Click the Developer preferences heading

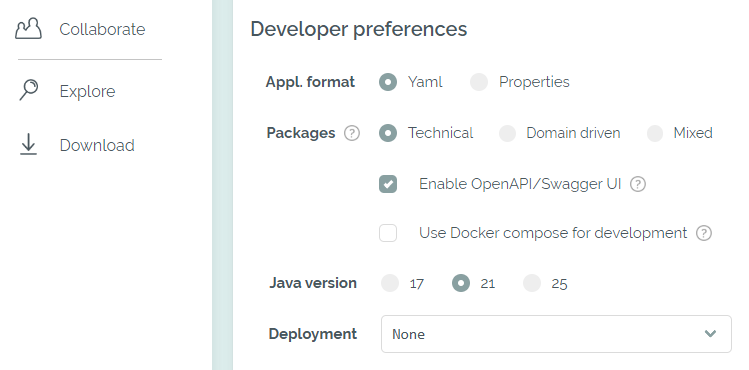coord(359,29)
